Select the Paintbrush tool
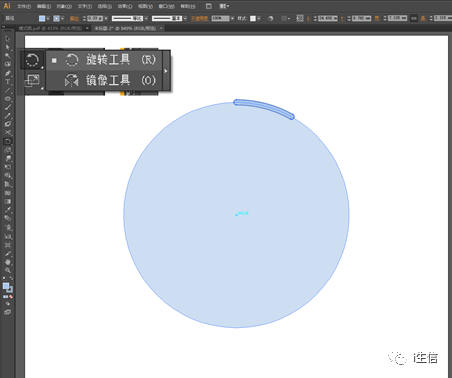This screenshot has height=378, width=452. coord(8,107)
